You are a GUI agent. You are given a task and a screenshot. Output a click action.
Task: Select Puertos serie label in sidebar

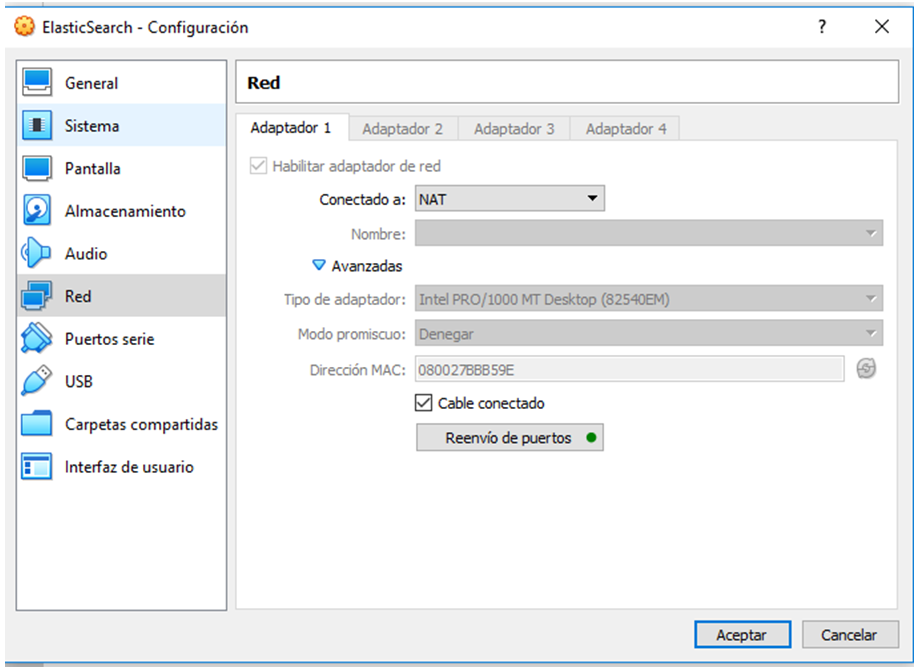pos(109,339)
